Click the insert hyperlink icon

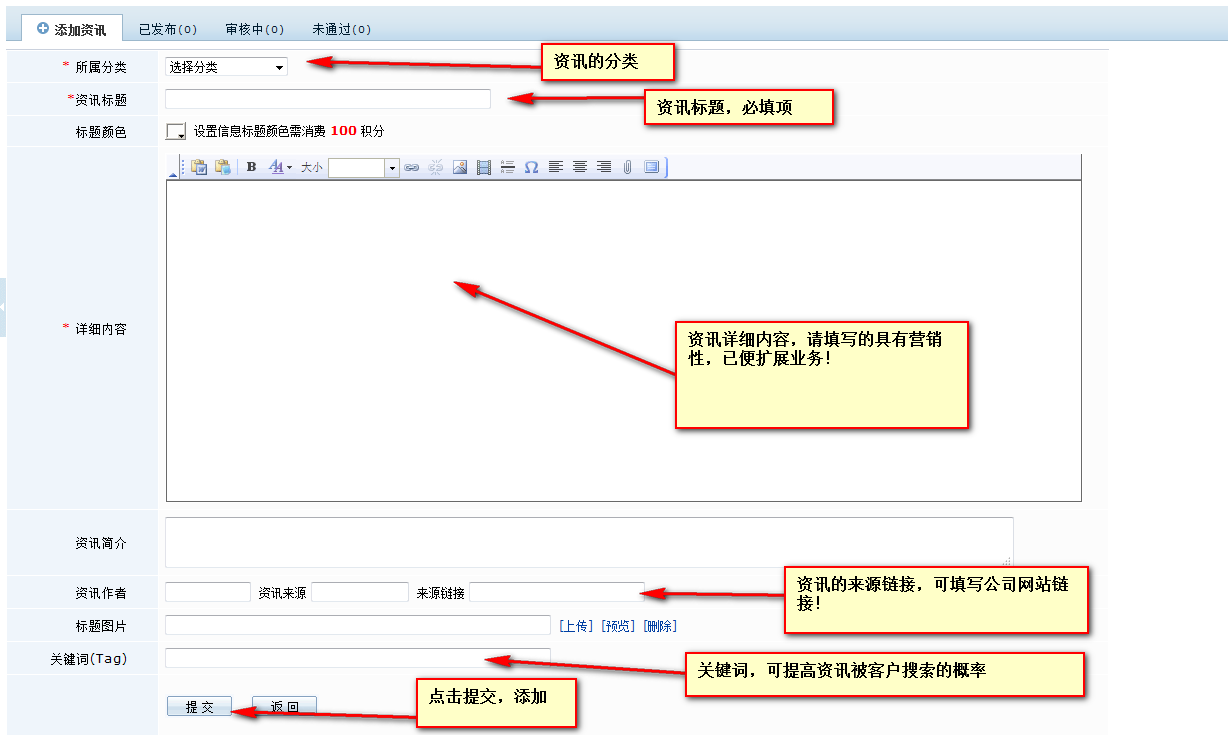pyautogui.click(x=411, y=167)
